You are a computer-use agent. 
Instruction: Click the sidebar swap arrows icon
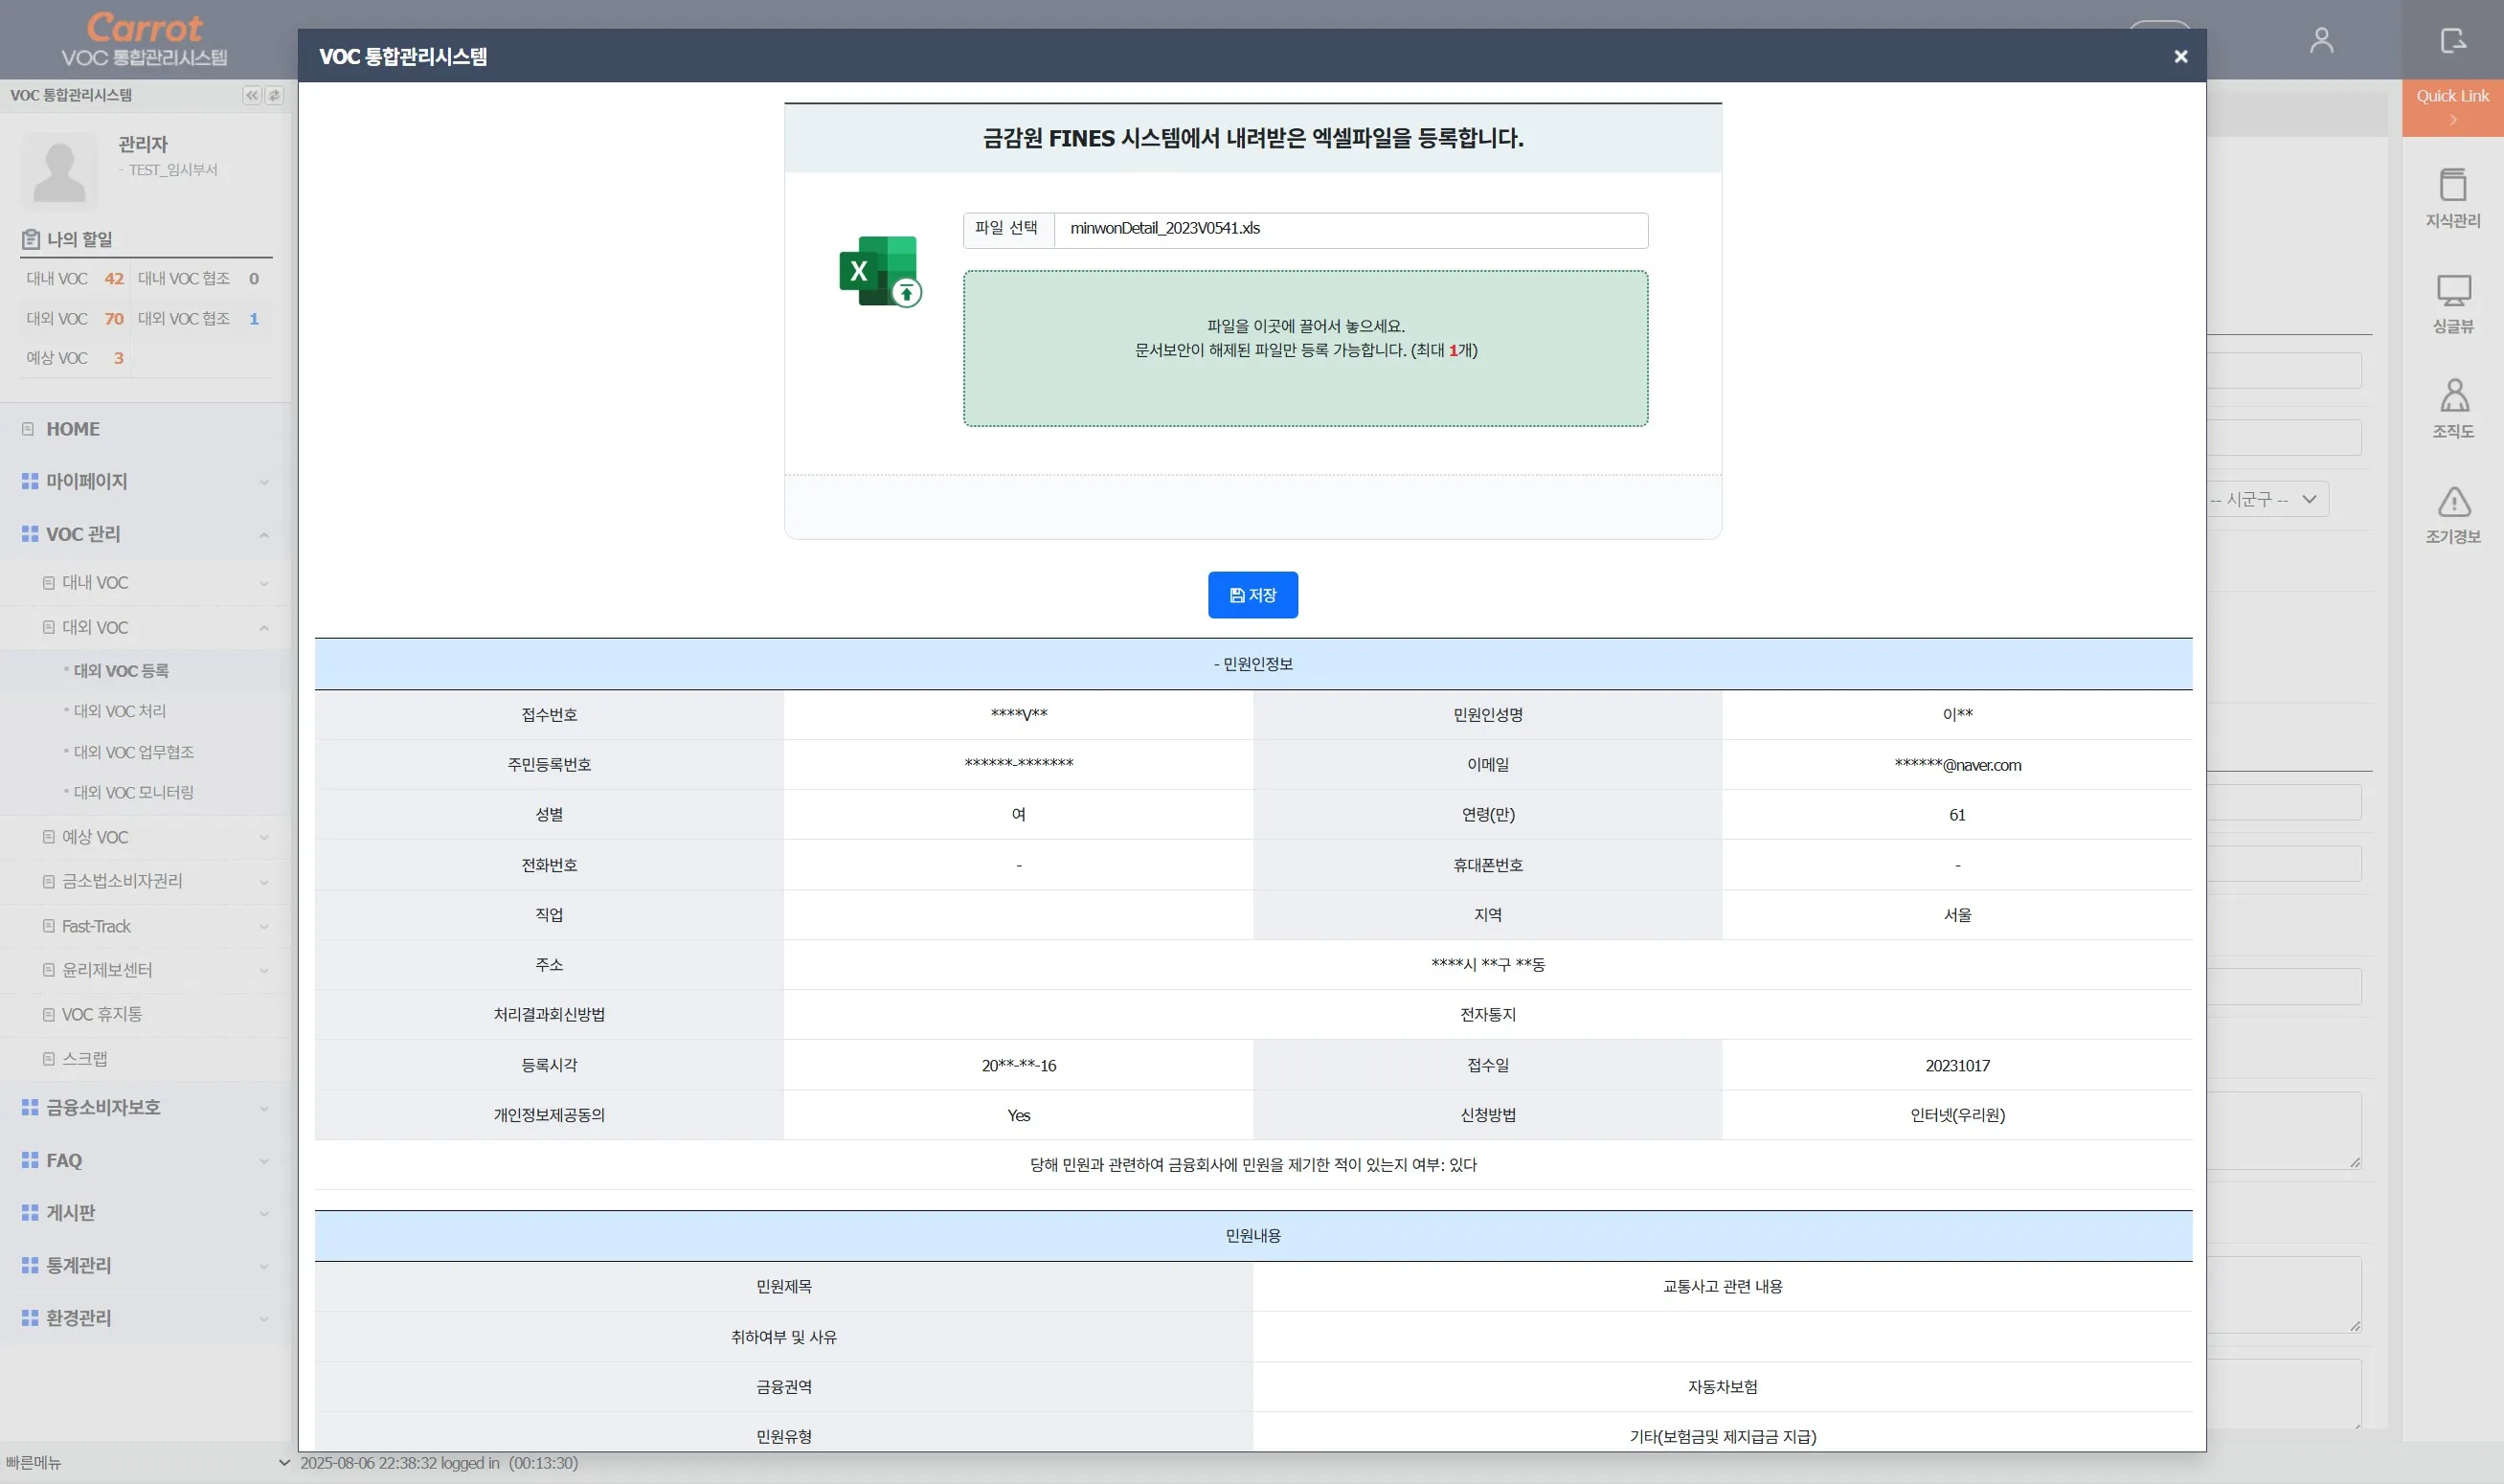pos(274,95)
